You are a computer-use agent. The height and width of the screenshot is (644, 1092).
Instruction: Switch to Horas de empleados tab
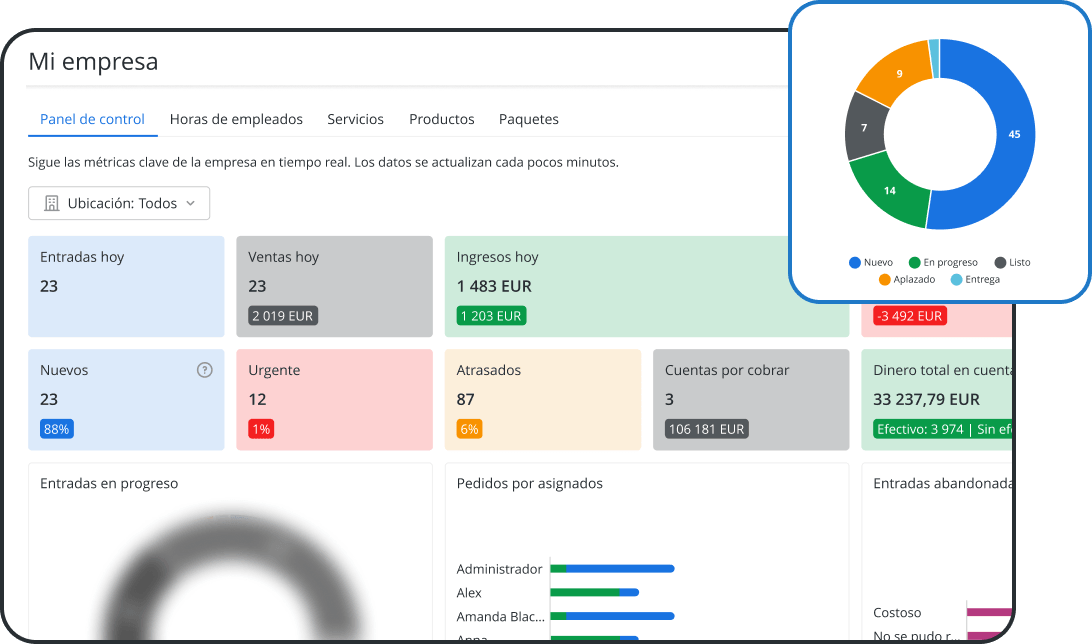[236, 119]
